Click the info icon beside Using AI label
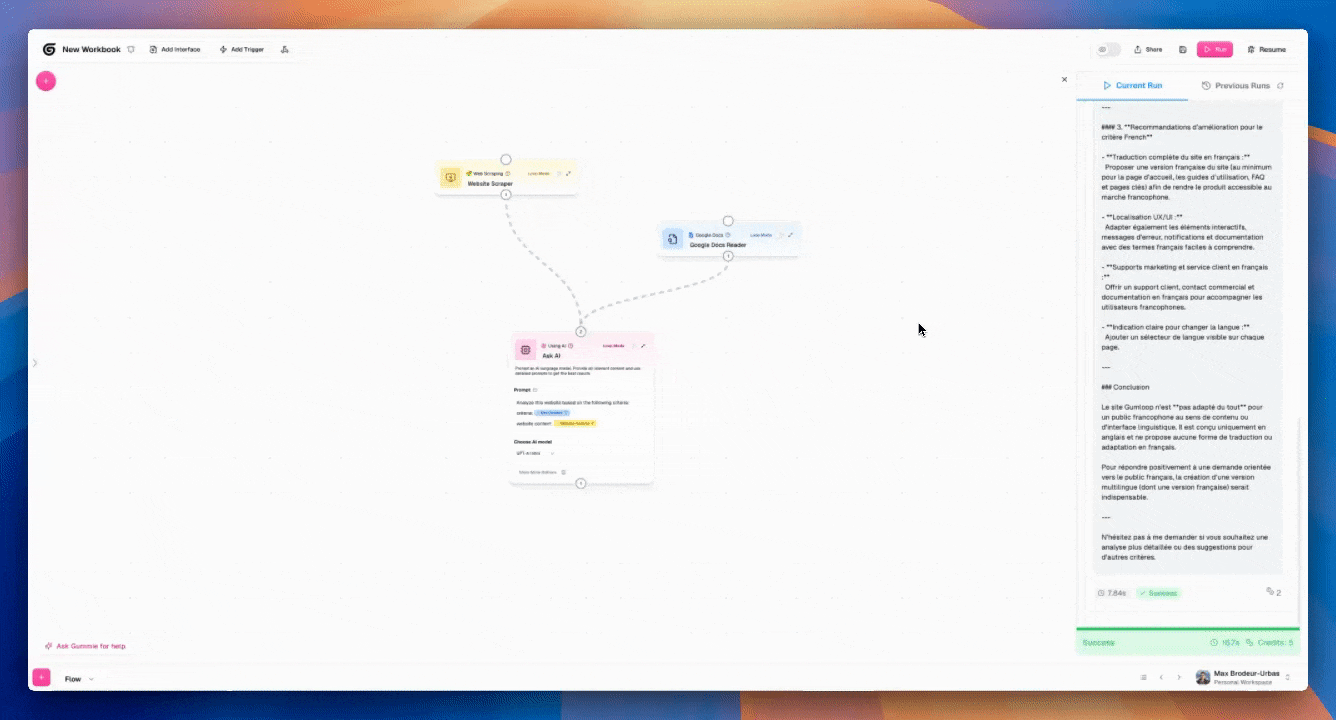This screenshot has height=720, width=1336. click(x=571, y=345)
